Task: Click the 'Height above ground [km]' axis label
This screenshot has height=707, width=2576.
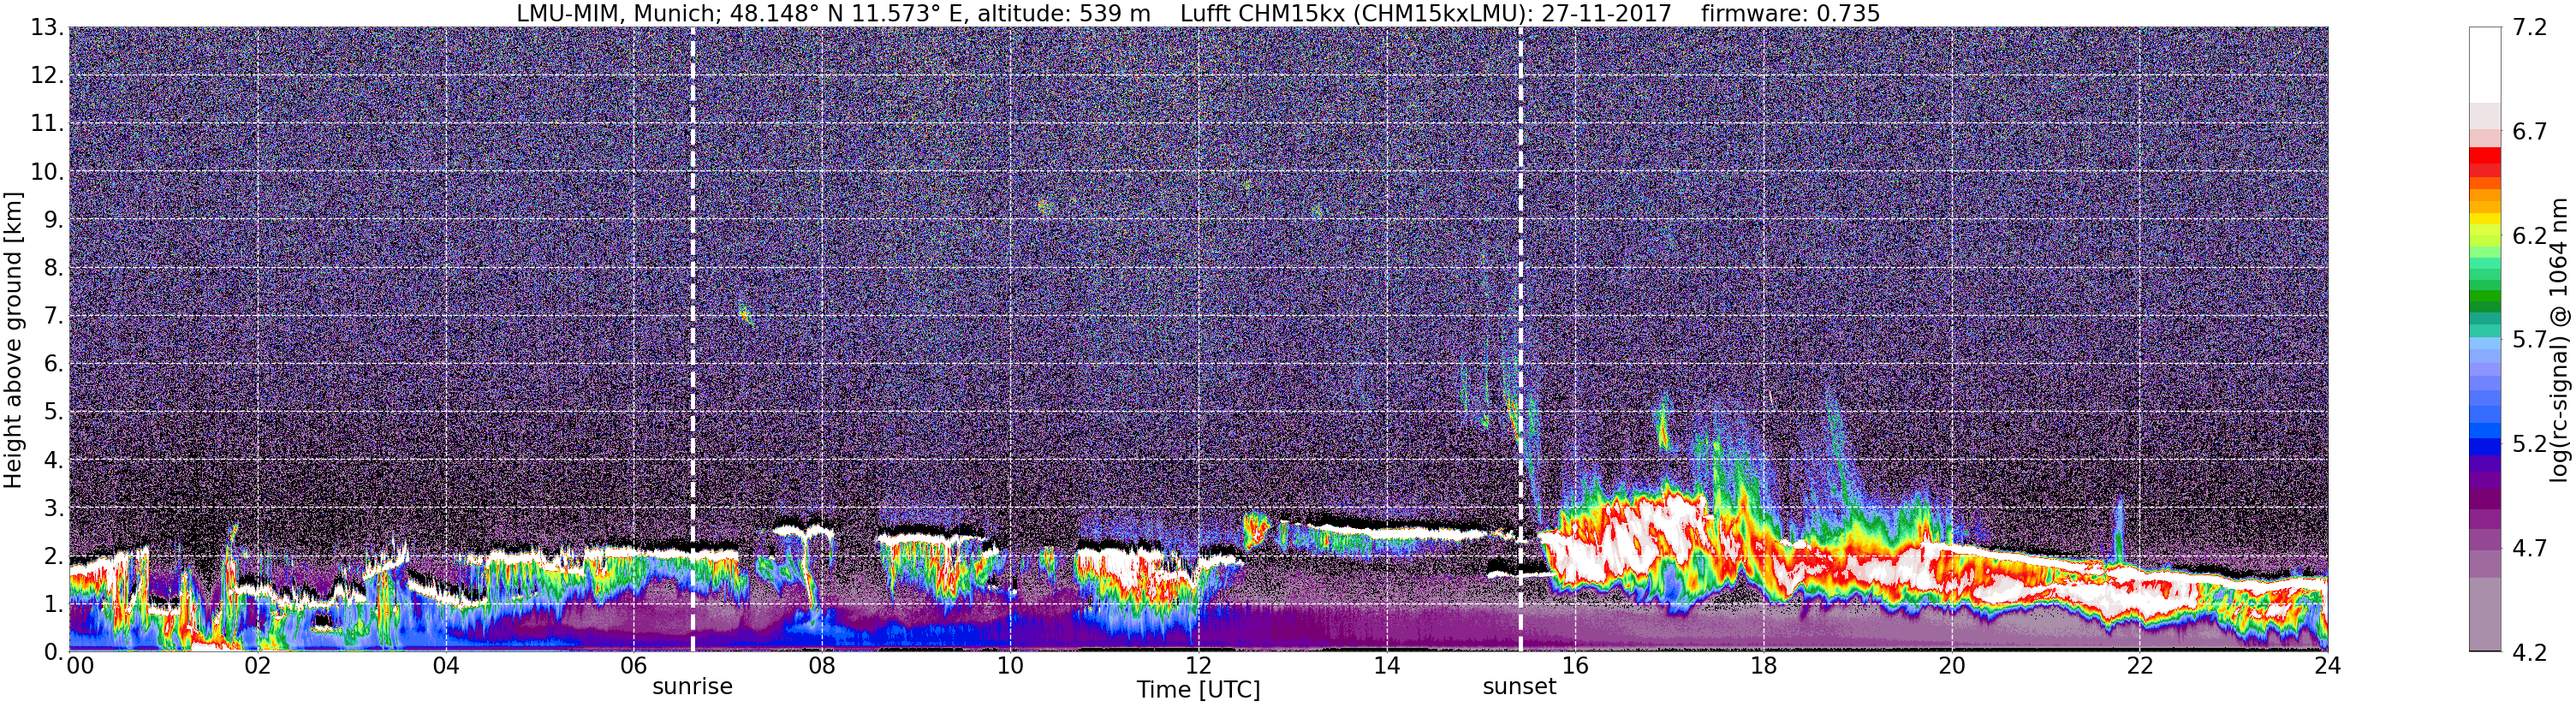Action: (x=13, y=340)
